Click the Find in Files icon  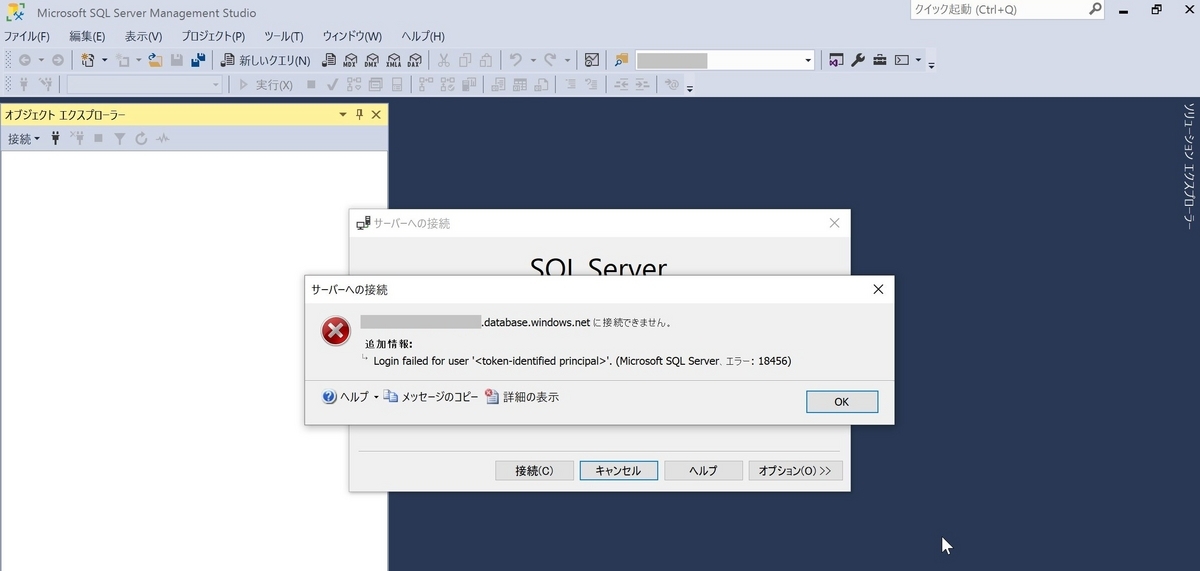[621, 60]
